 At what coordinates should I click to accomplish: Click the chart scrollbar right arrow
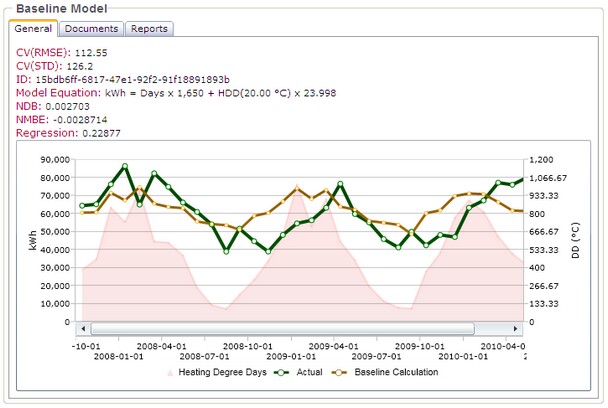tap(515, 329)
